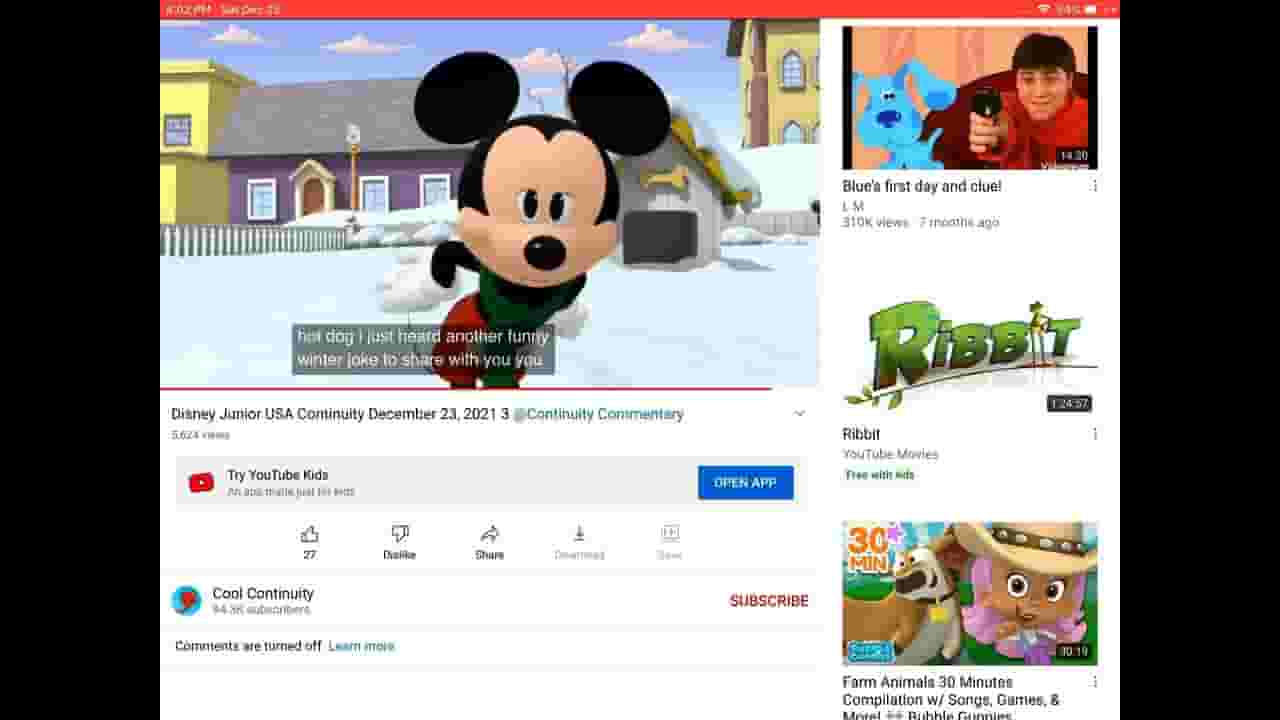Click the "Free with ads" label
Screen dimensions: 1280x720
tap(880, 475)
